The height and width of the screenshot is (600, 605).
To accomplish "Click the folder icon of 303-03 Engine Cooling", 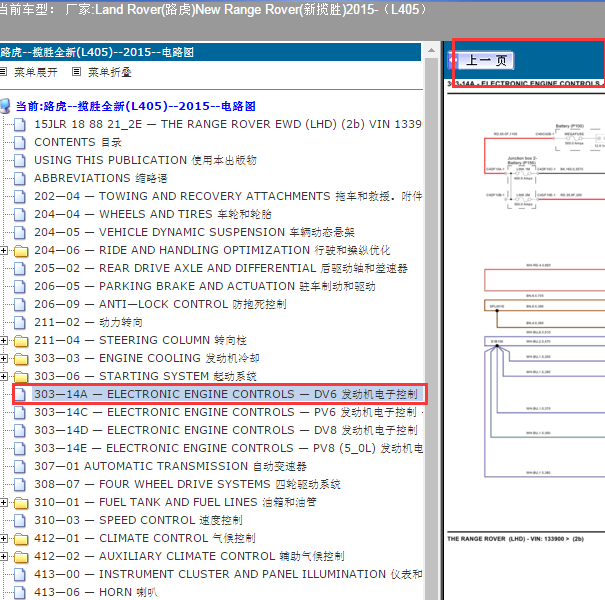I will coord(21,359).
